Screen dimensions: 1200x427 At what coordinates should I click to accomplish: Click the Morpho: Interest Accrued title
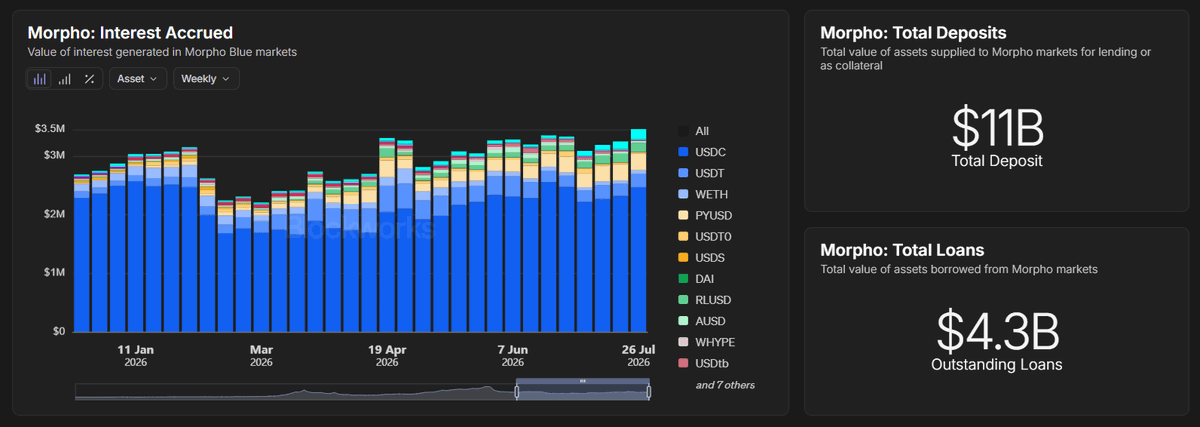[130, 33]
